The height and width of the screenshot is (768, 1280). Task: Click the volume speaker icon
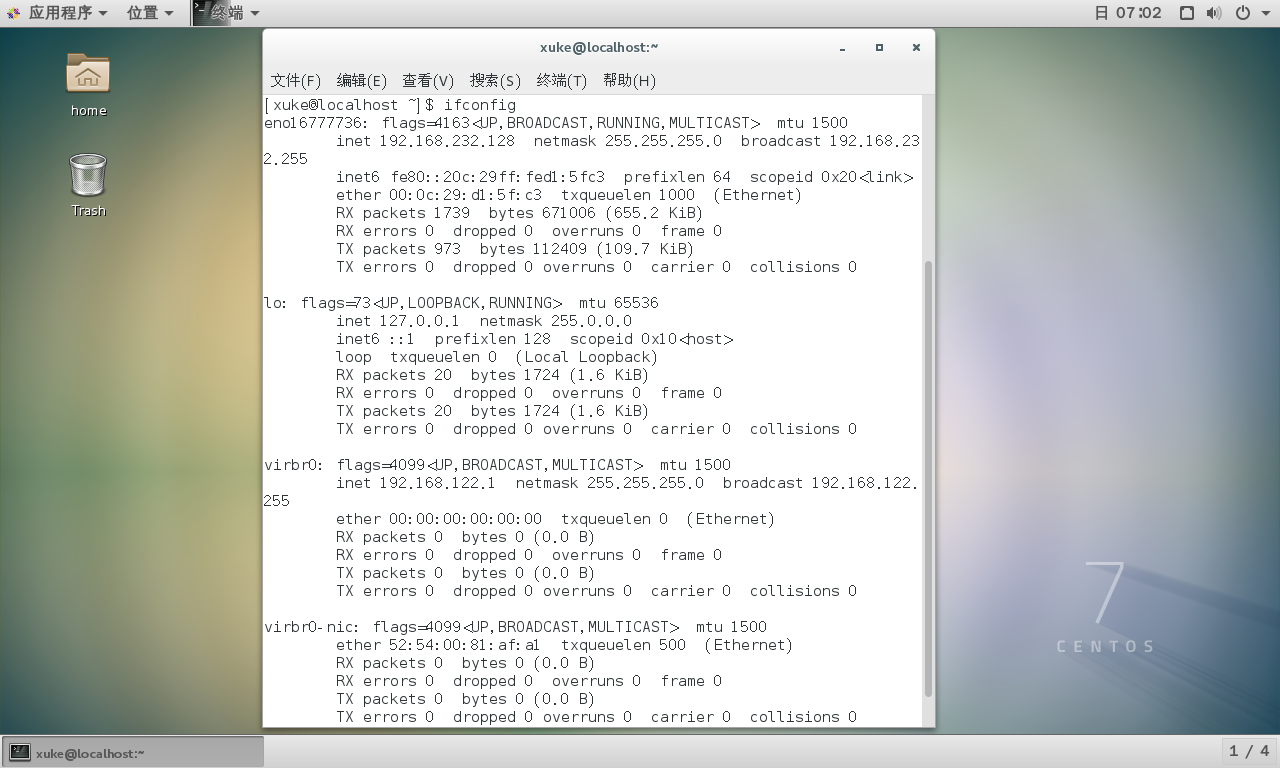1214,13
